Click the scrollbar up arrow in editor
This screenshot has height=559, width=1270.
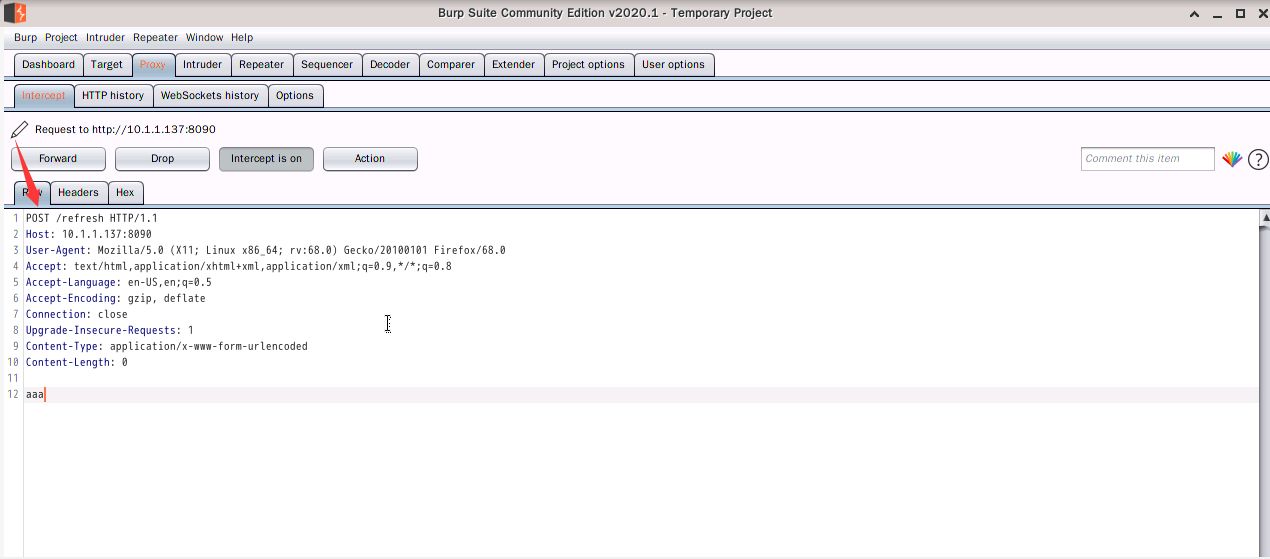[1264, 217]
